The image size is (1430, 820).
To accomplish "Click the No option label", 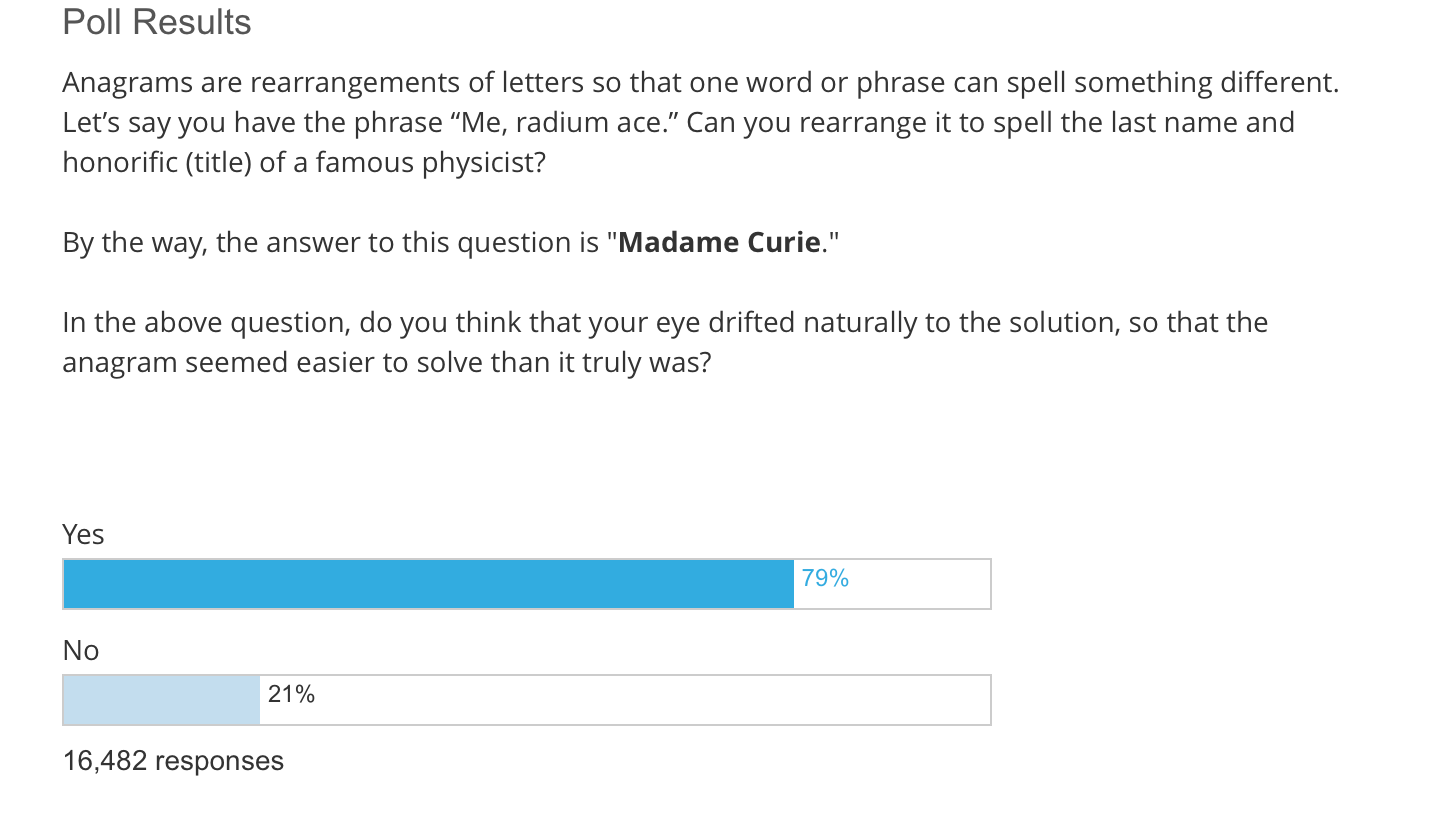I will 81,651.
